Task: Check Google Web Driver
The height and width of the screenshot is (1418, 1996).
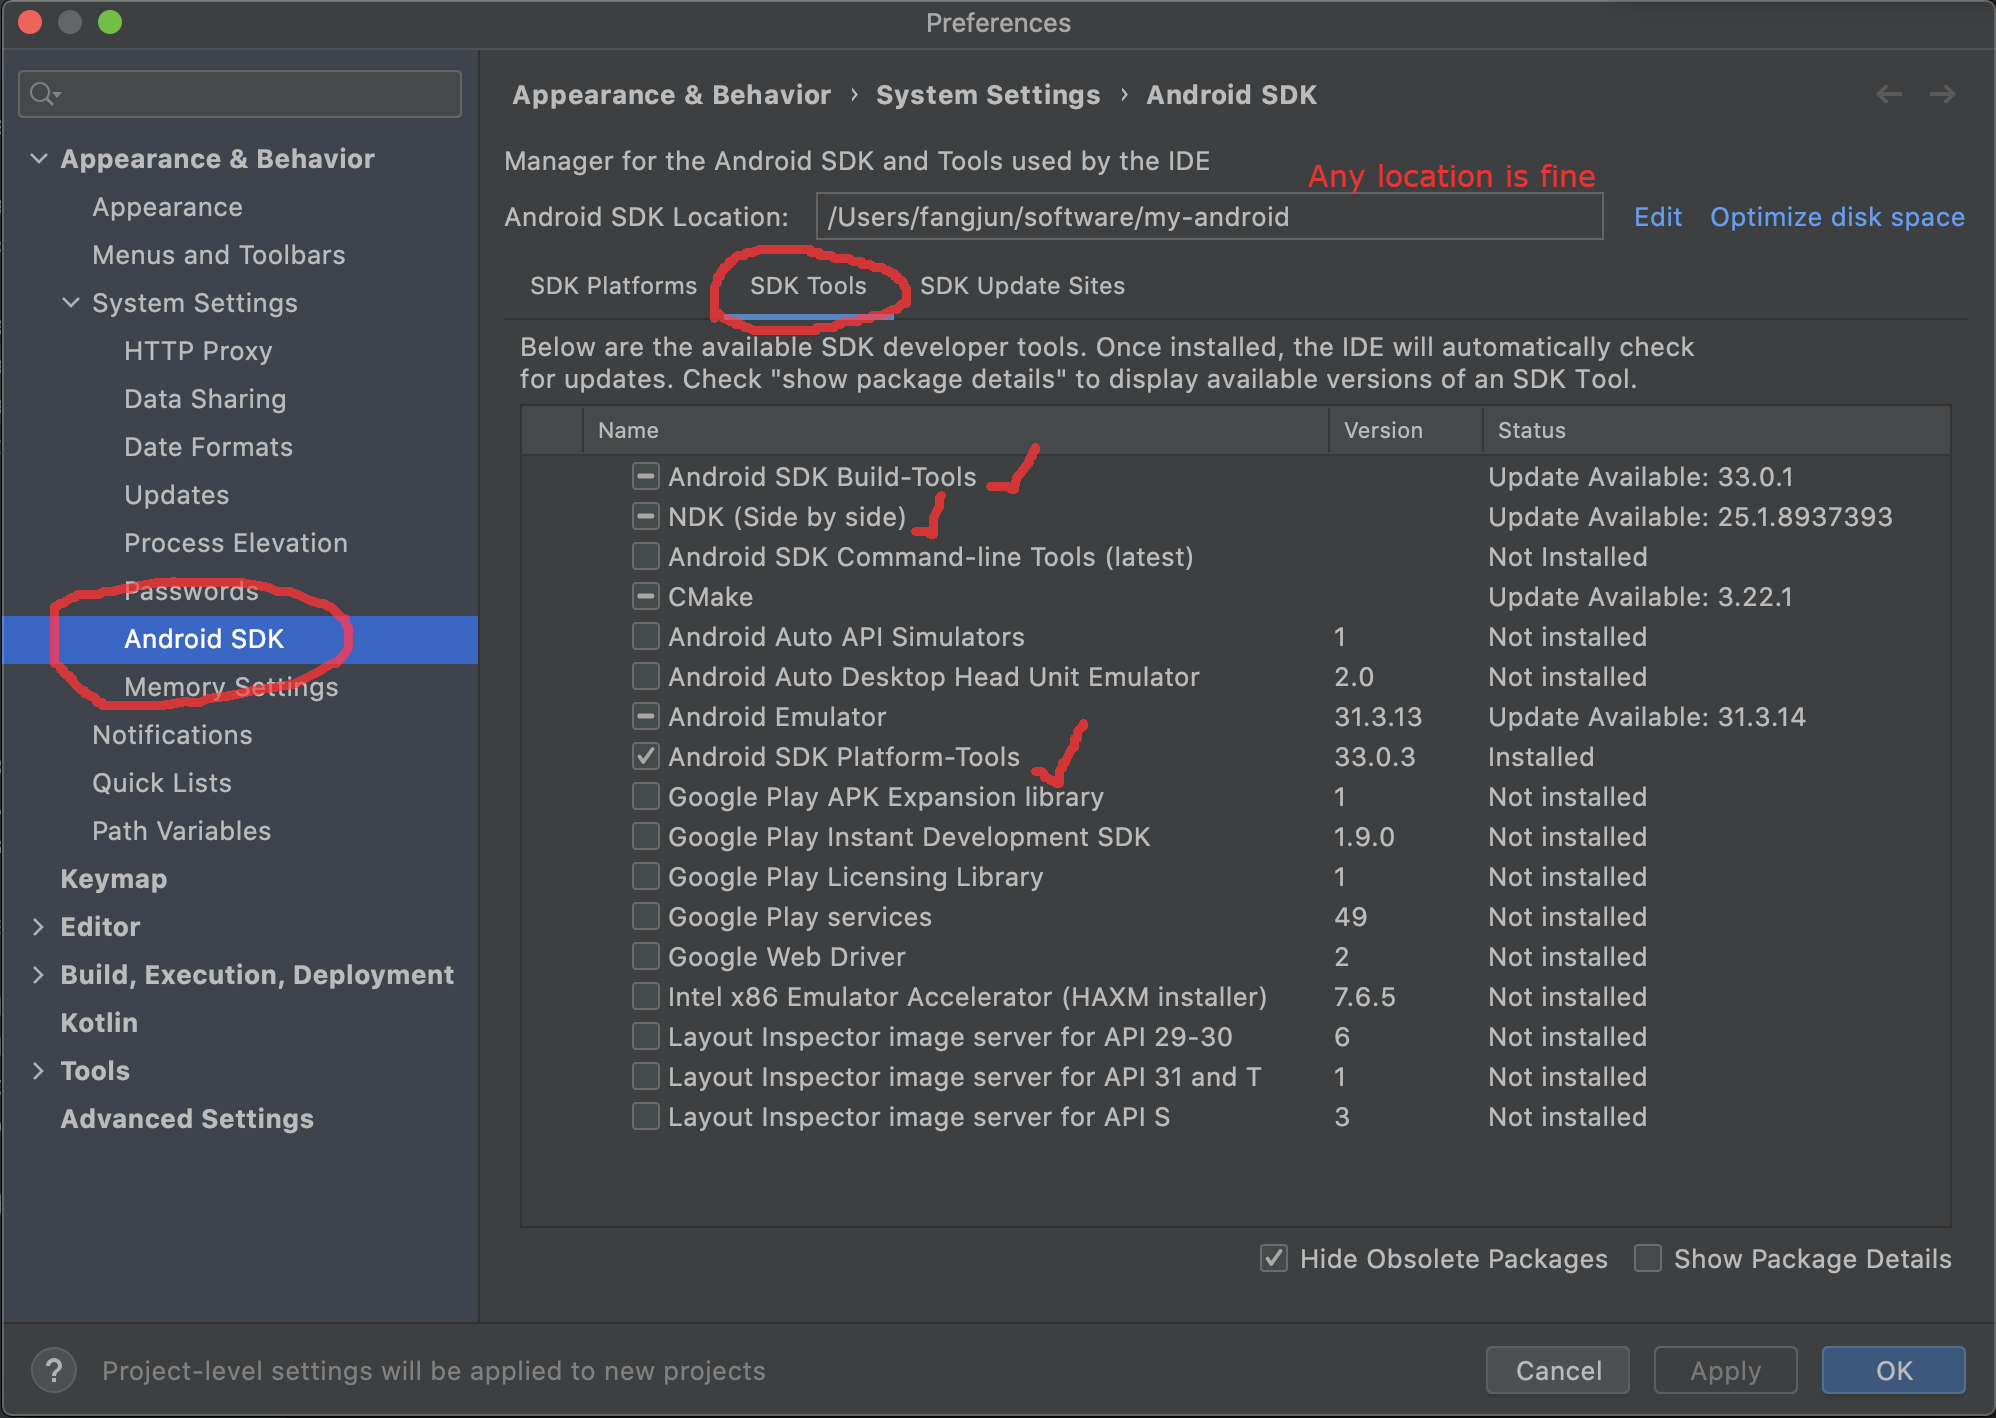Action: [x=646, y=956]
